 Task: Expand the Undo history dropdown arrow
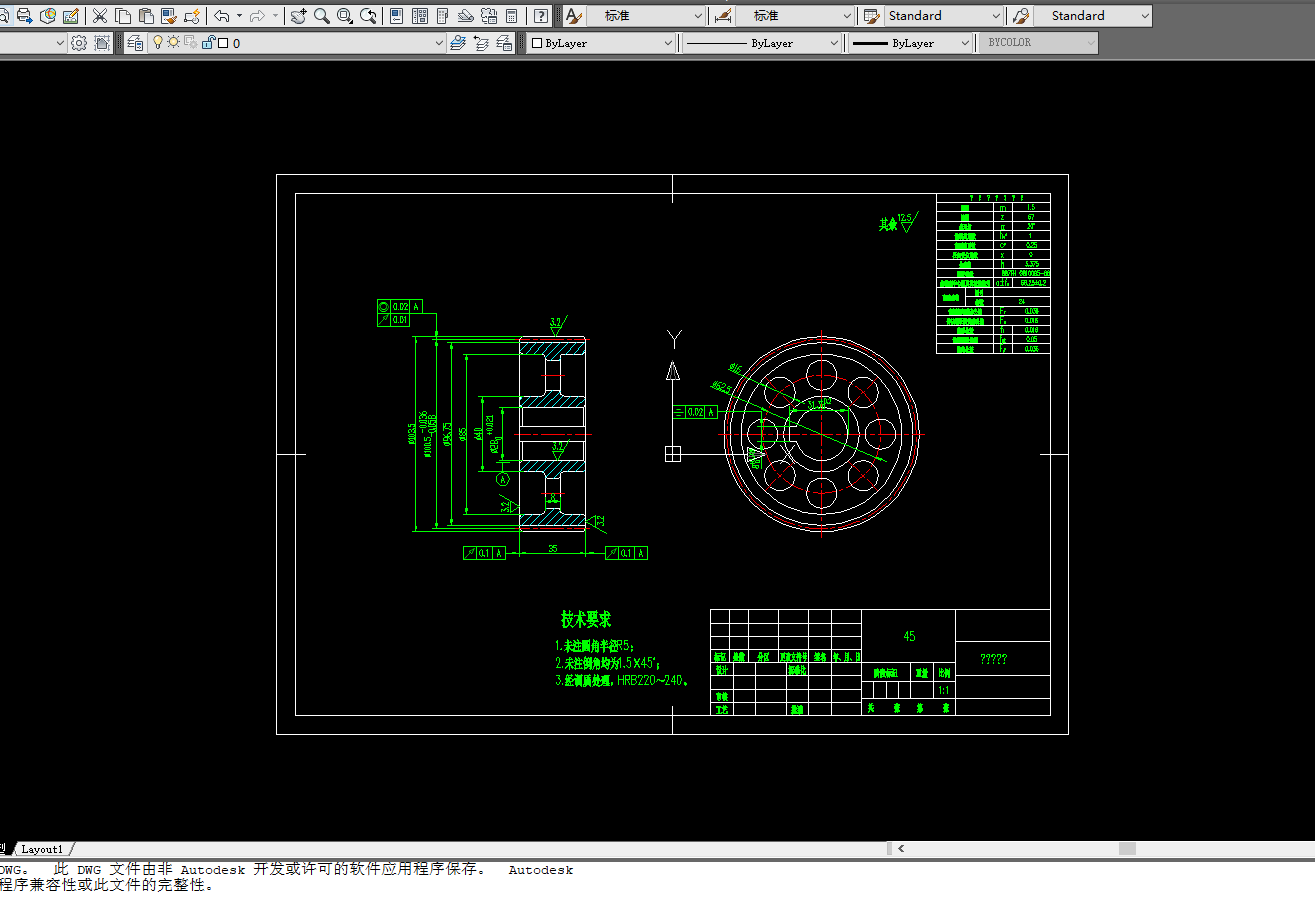coord(239,16)
